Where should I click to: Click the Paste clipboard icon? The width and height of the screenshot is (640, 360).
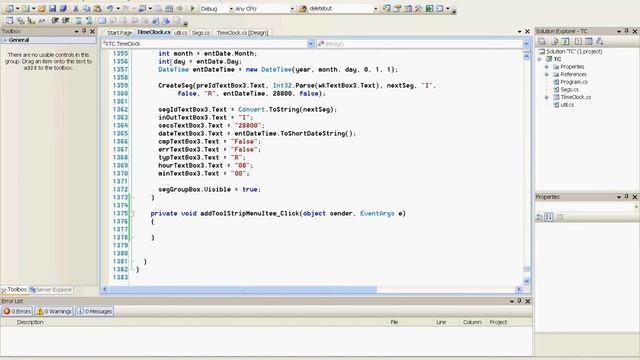click(97, 8)
